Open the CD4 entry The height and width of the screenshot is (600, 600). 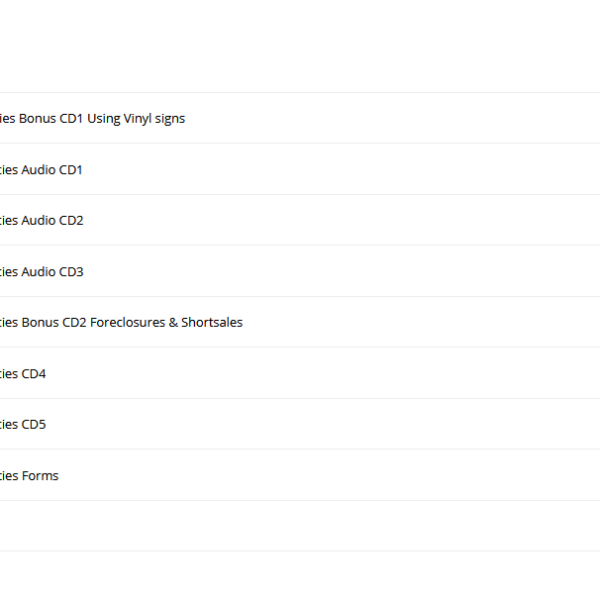[23, 373]
